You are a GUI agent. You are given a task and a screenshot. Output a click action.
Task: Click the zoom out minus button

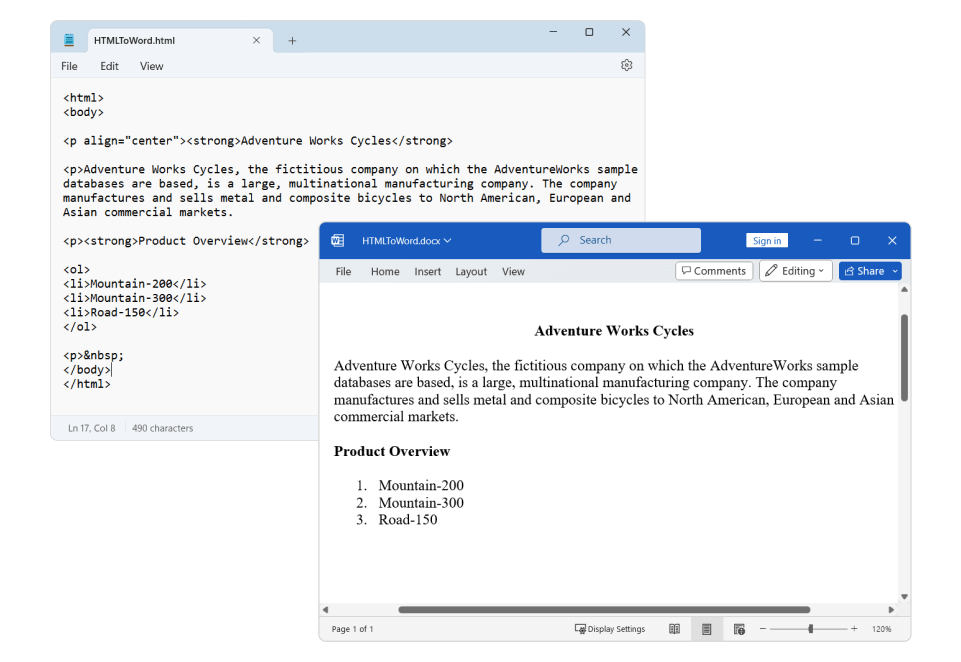click(x=763, y=629)
